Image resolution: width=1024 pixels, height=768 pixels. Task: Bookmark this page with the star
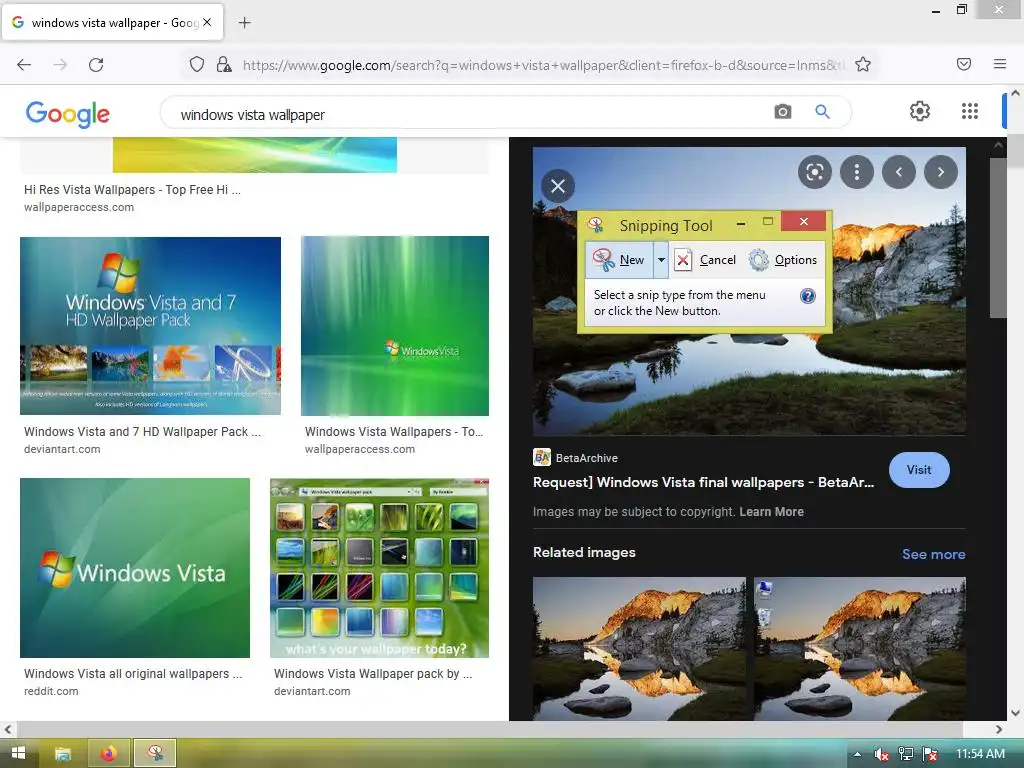coord(863,64)
